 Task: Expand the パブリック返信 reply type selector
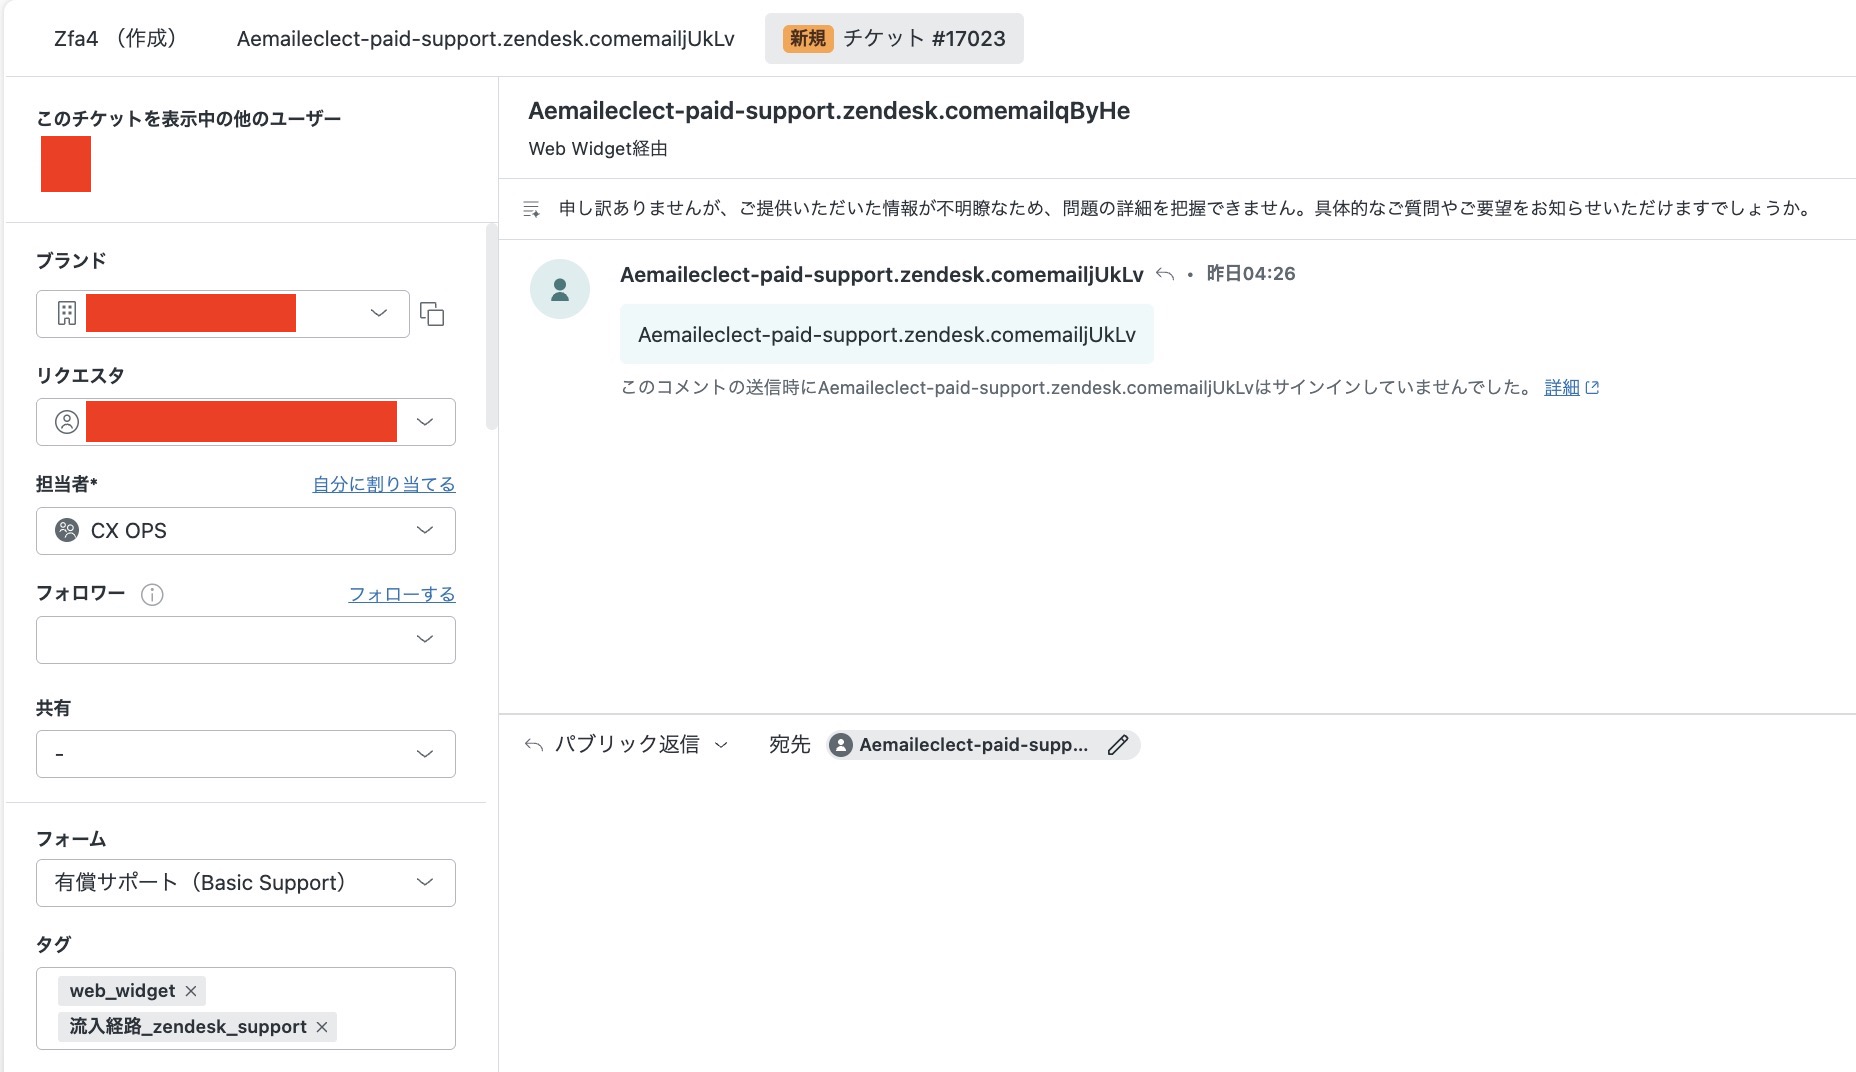click(627, 745)
